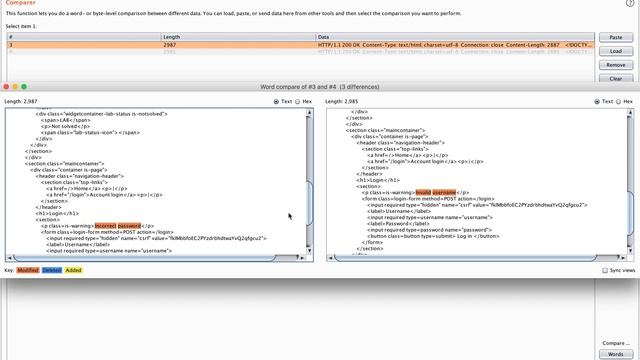Click left pane scroll down arrow
Image resolution: width=640 pixels, height=360 pixels.
coord(309,250)
